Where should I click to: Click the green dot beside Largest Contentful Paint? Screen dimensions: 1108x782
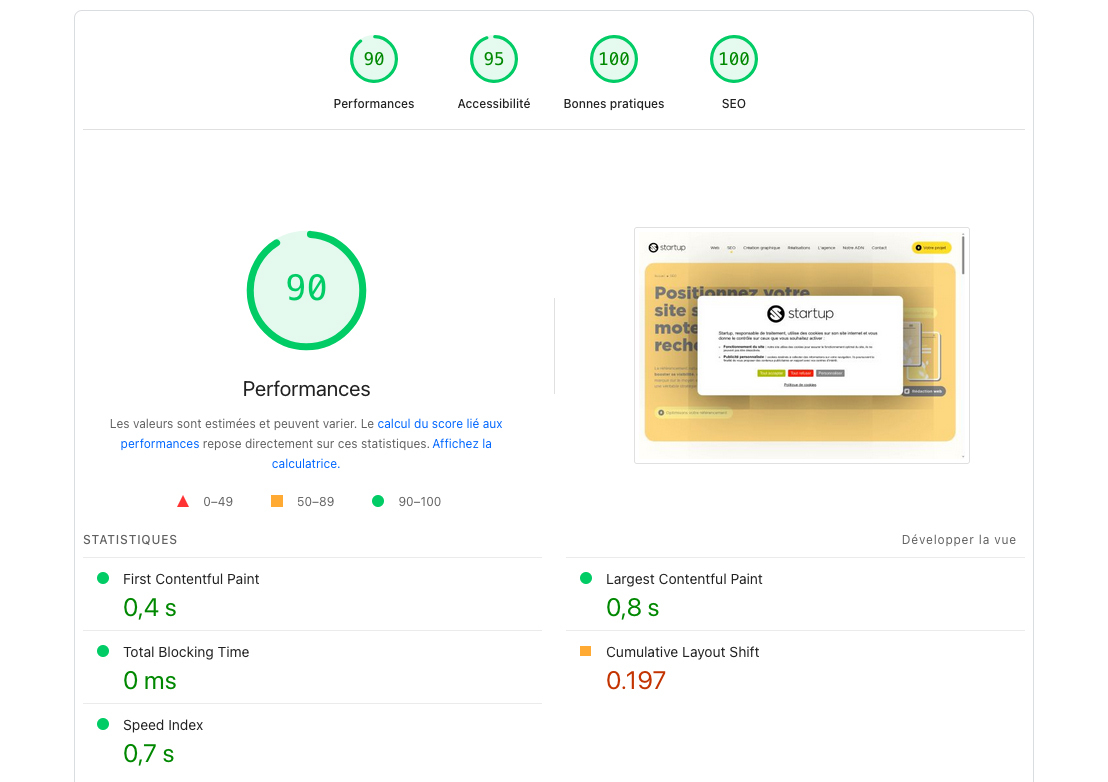tap(585, 578)
